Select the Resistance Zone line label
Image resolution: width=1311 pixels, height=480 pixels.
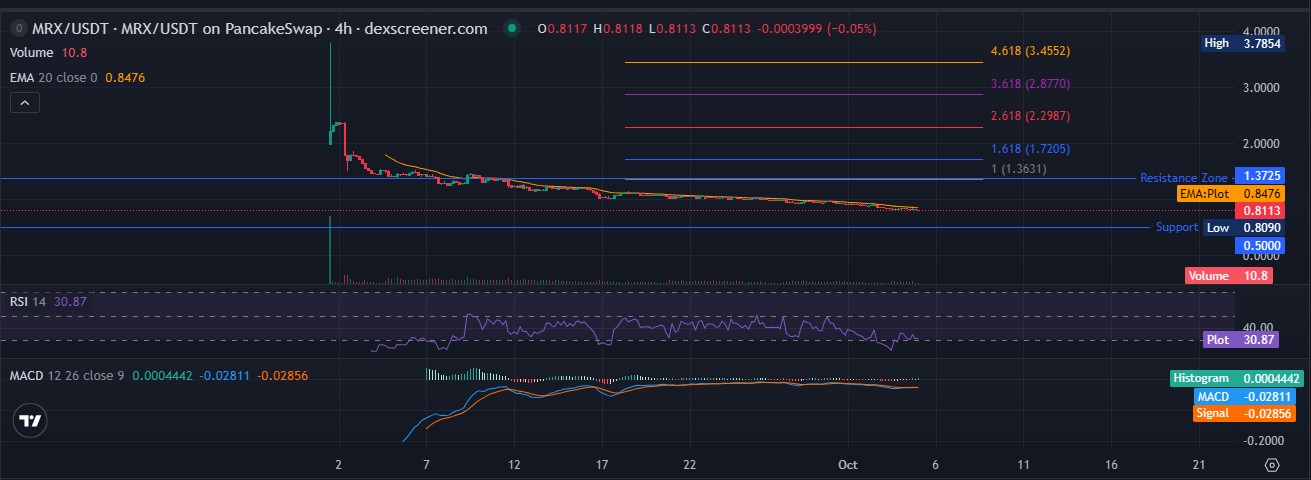tap(1184, 178)
